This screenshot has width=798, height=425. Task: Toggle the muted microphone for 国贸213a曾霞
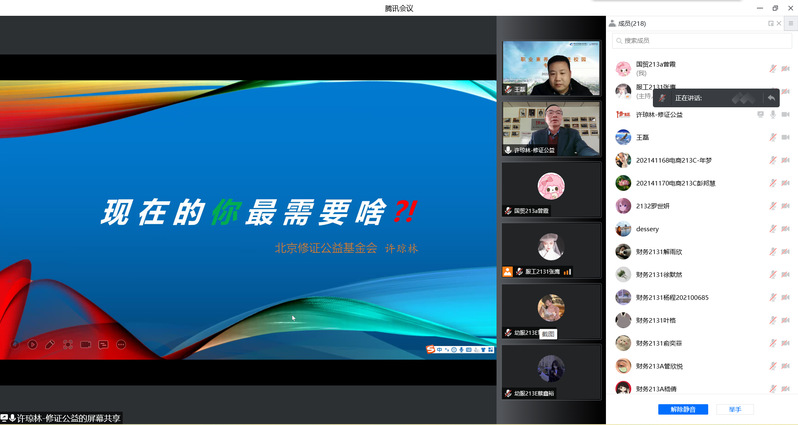click(x=772, y=68)
